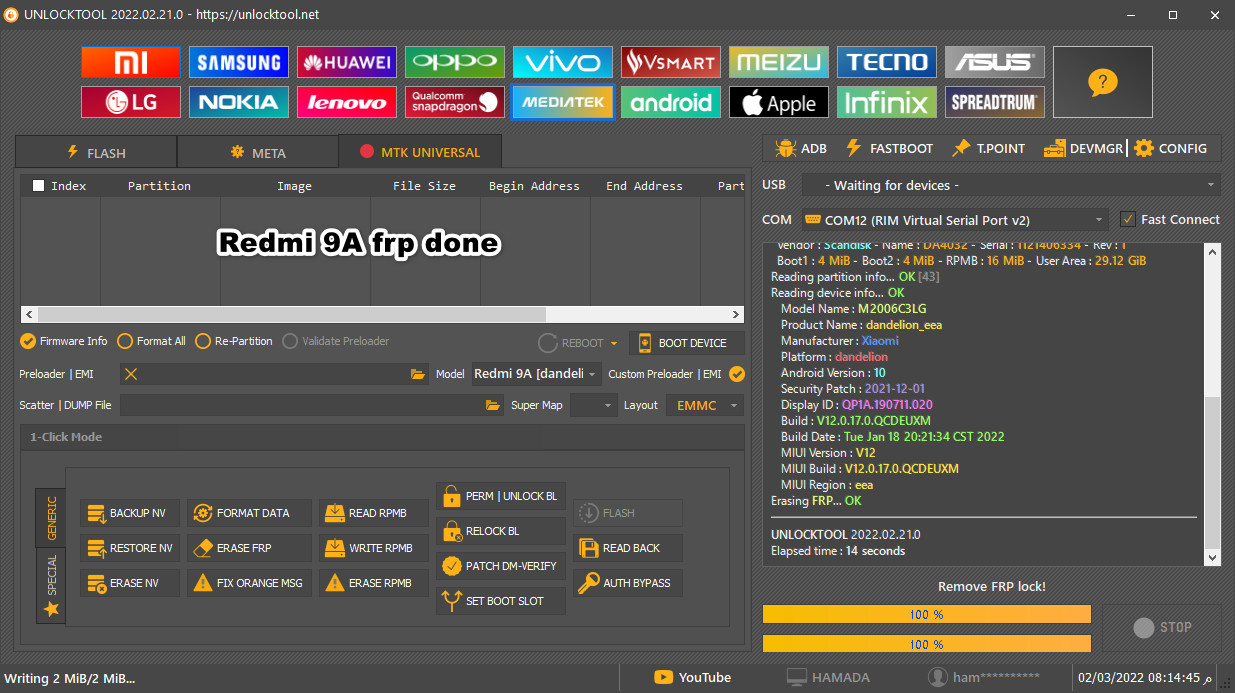This screenshot has height=693, width=1235.
Task: Browse for Scatter file folder icon
Action: 492,405
